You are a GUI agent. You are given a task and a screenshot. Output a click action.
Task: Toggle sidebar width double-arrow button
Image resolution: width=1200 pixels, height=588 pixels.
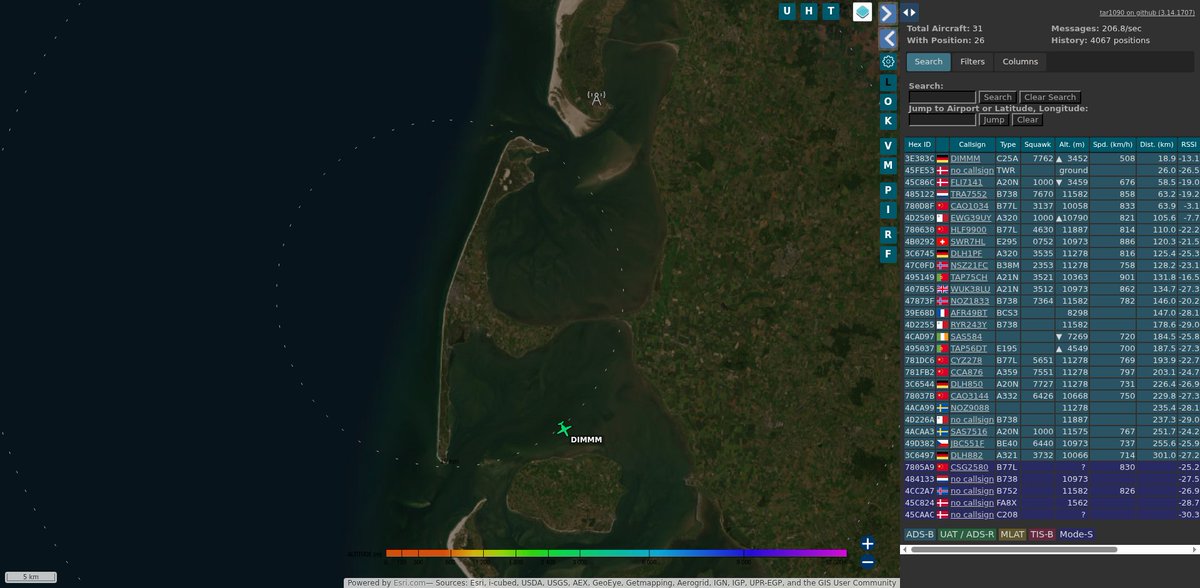coord(909,12)
